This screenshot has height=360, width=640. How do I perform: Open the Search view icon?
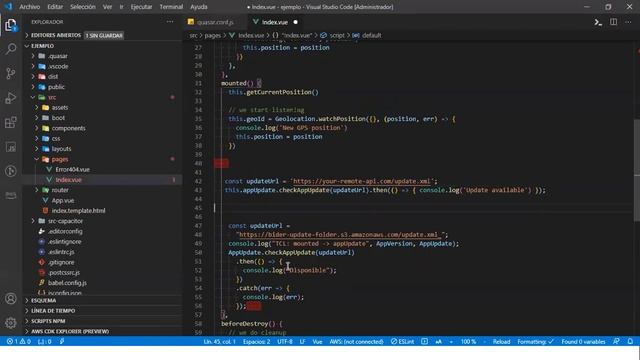11,49
